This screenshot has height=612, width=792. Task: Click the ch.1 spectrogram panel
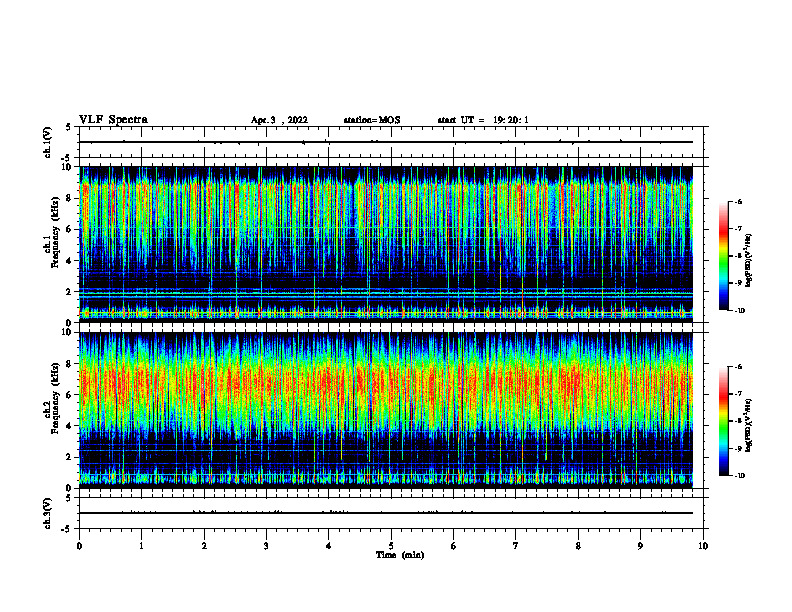[386, 244]
